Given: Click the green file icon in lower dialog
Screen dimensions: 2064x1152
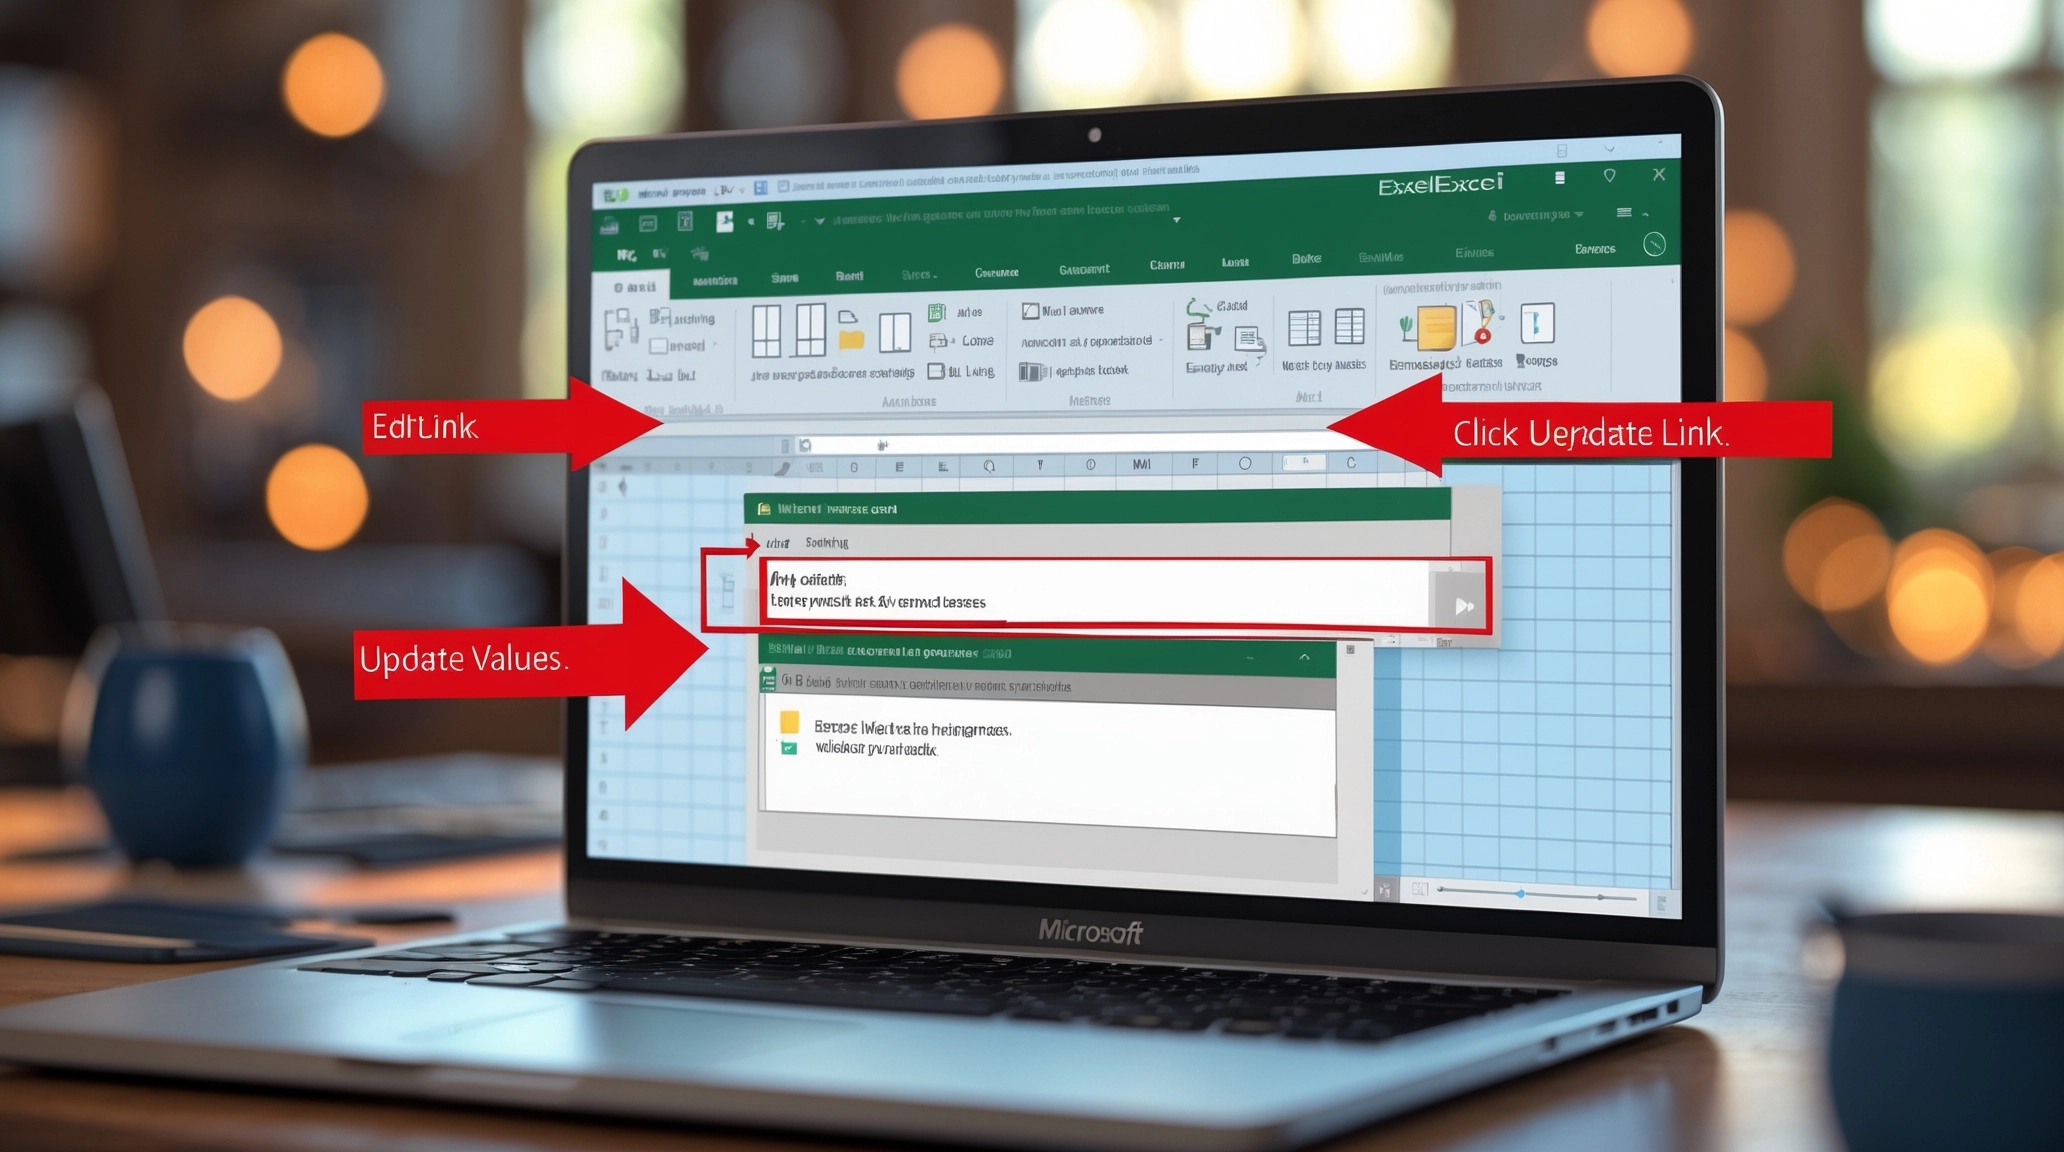Looking at the screenshot, I should [x=768, y=680].
